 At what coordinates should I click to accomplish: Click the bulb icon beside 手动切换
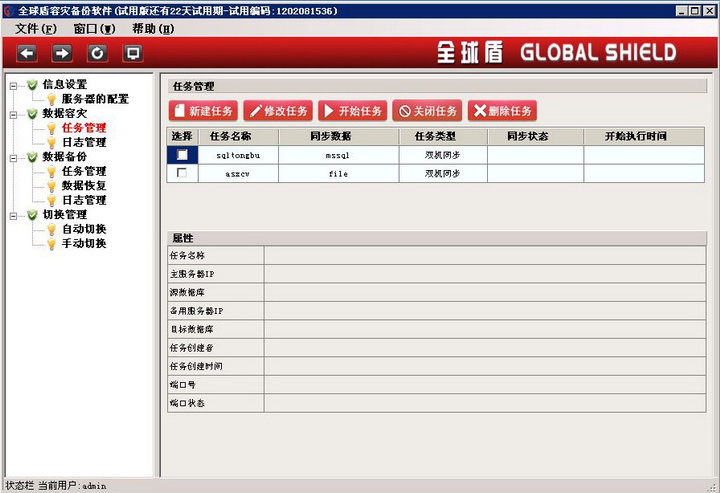click(52, 244)
